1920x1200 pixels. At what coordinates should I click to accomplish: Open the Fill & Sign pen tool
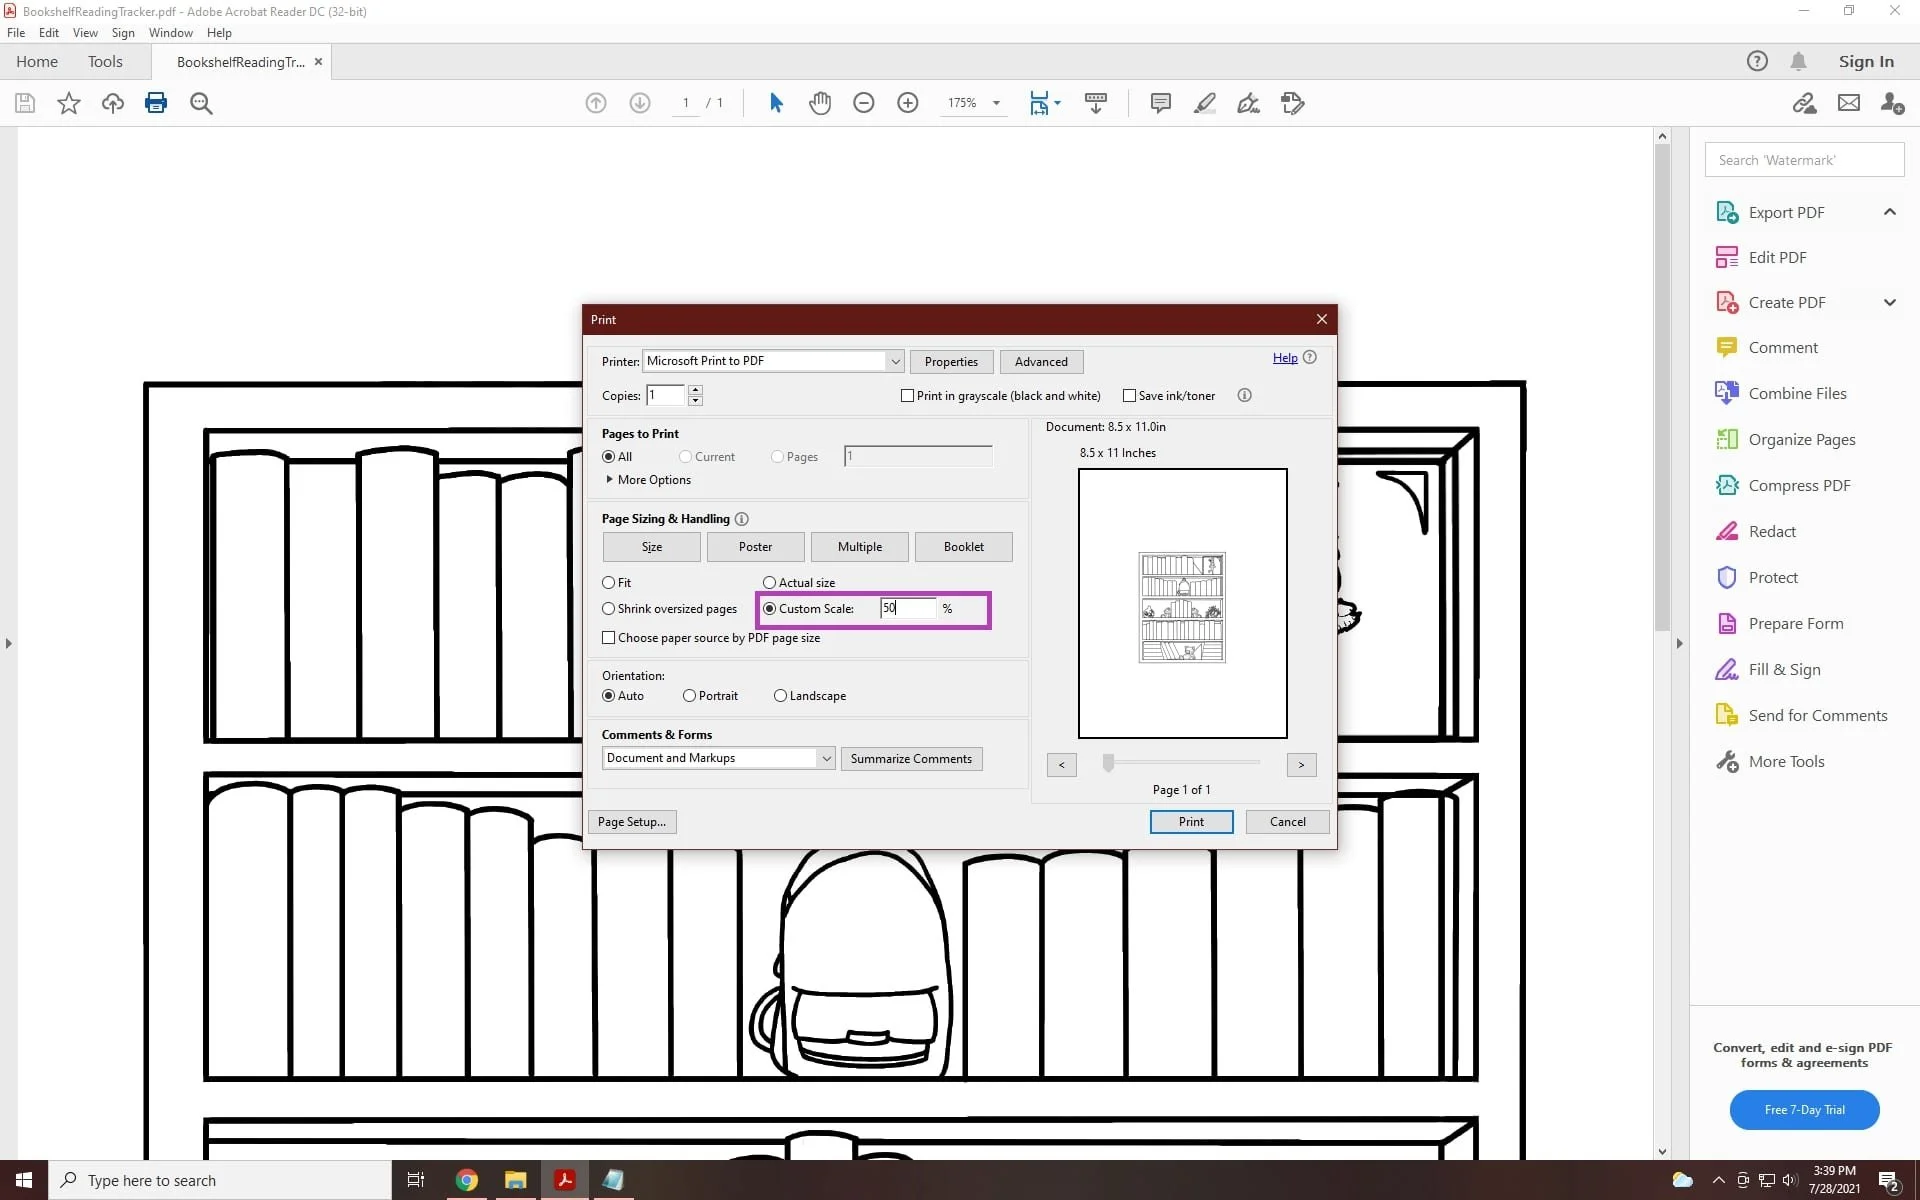click(1249, 103)
